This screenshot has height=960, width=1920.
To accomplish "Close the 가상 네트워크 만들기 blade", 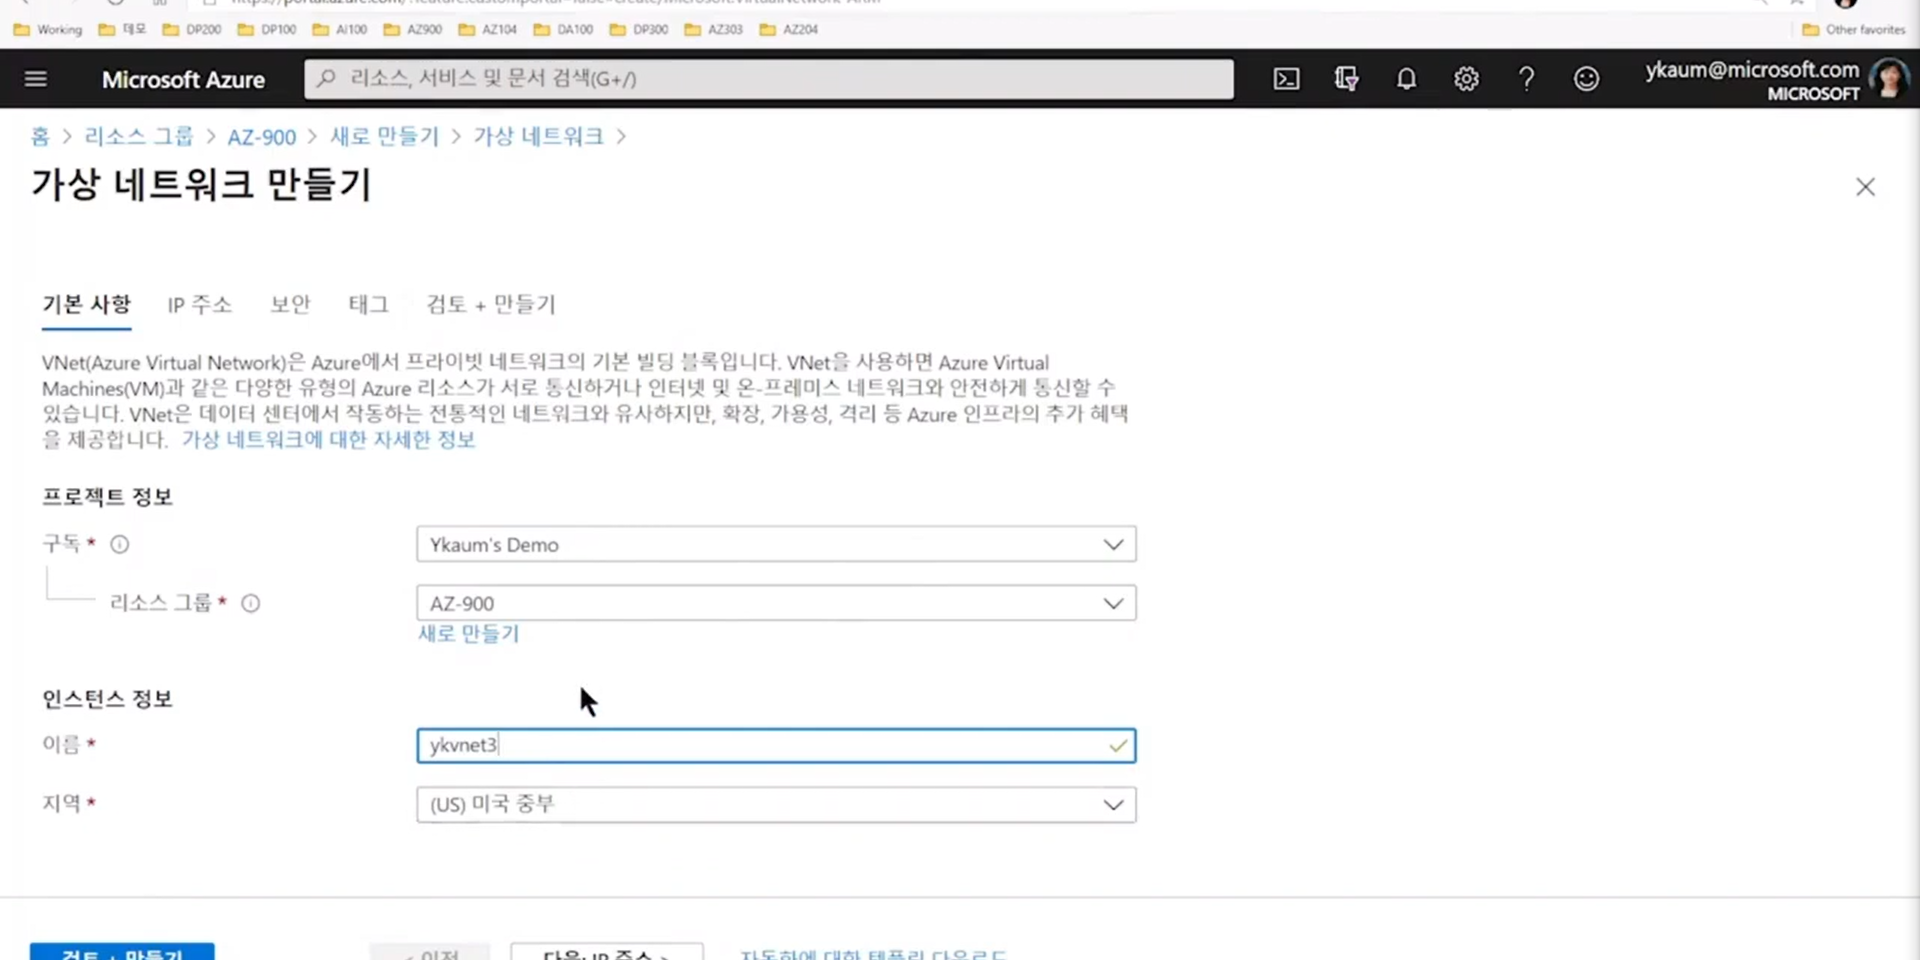I will 1865,187.
